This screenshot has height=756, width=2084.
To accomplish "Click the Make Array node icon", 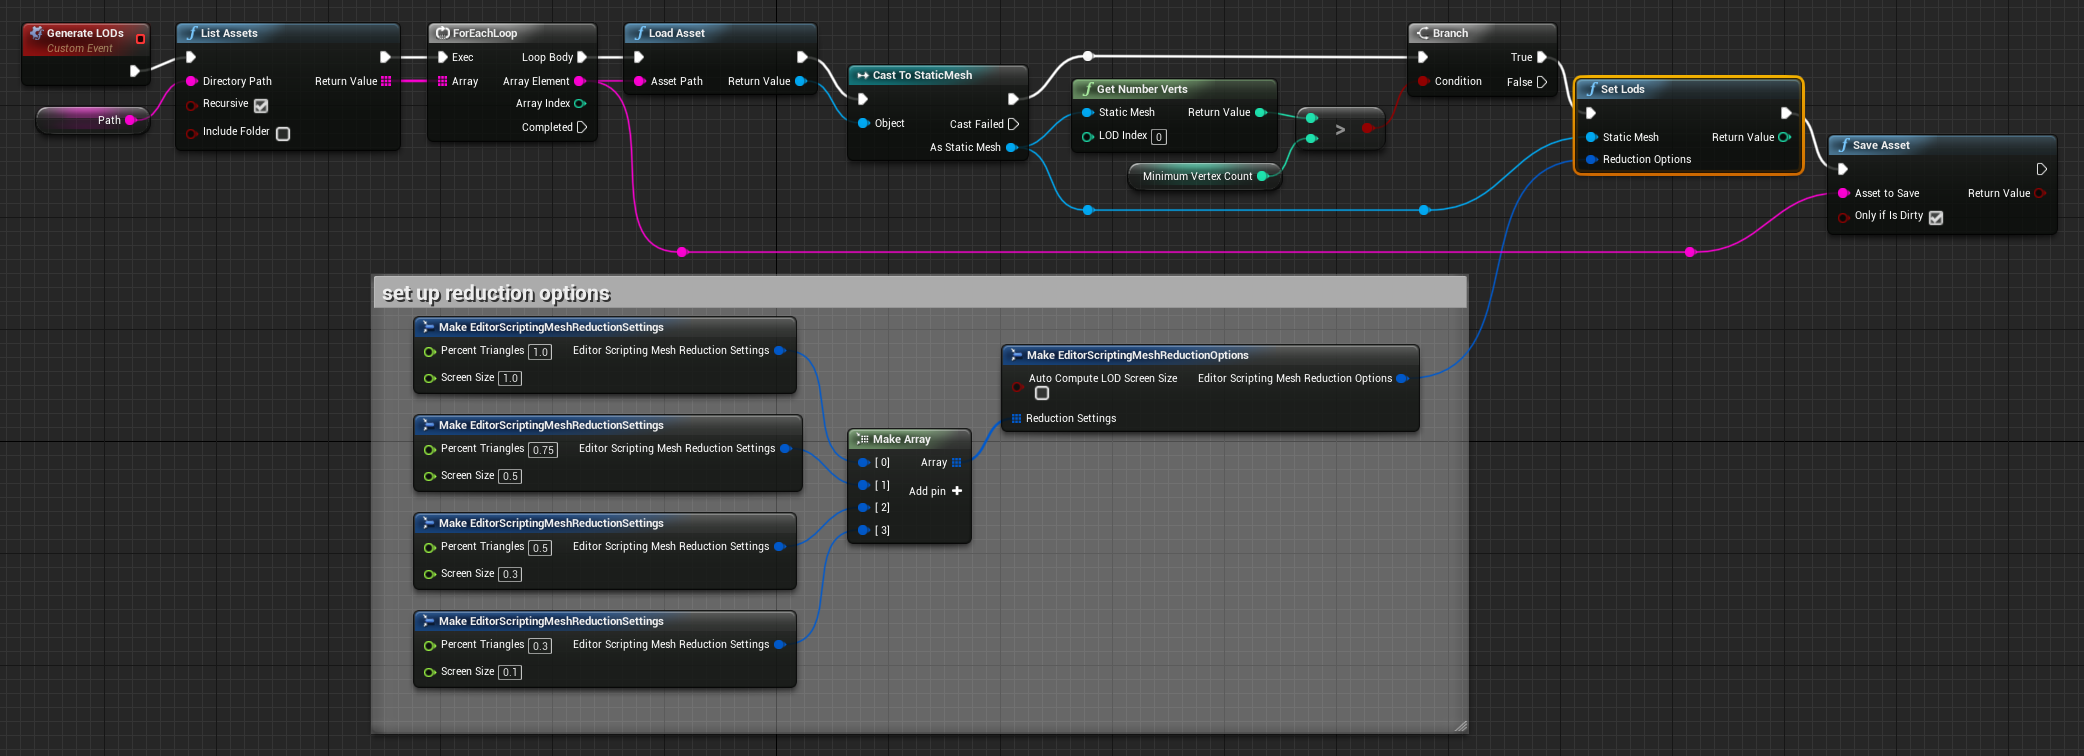I will (x=862, y=439).
